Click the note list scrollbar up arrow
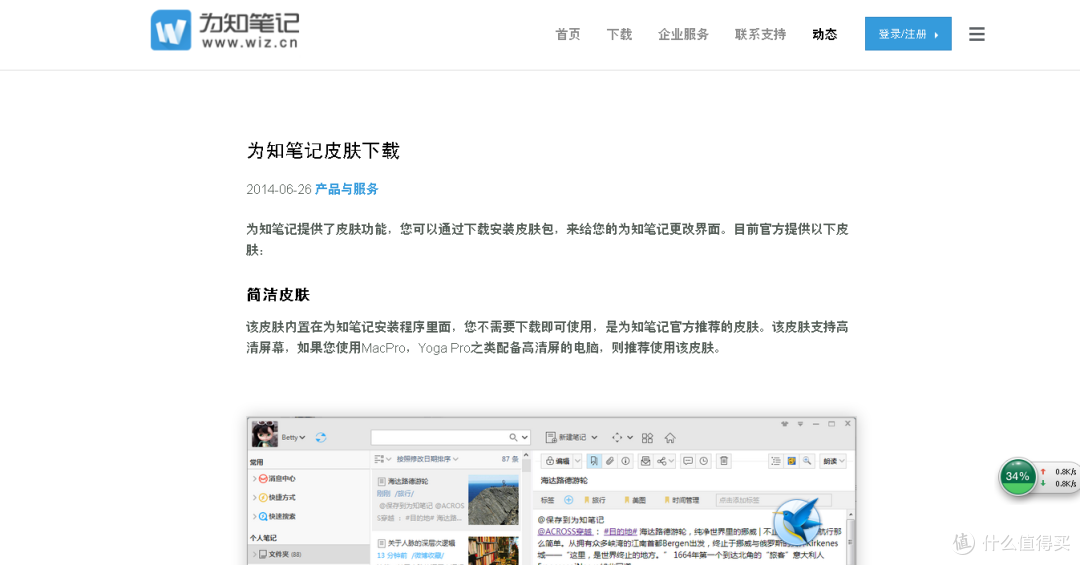The image size is (1080, 565). tap(526, 454)
